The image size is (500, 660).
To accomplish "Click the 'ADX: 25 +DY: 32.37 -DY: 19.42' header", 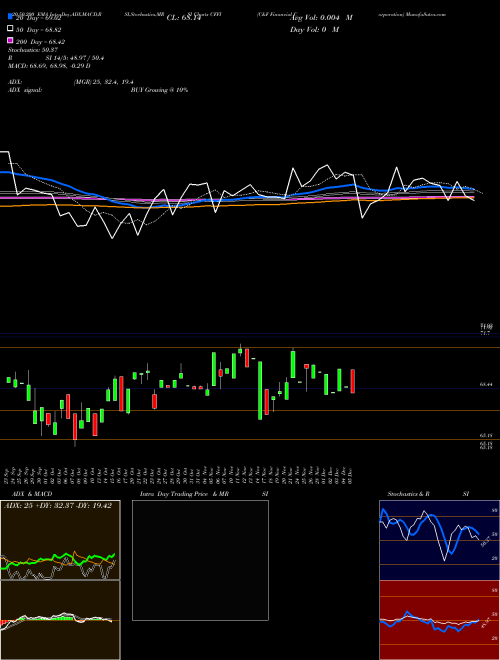I will 58,506.
